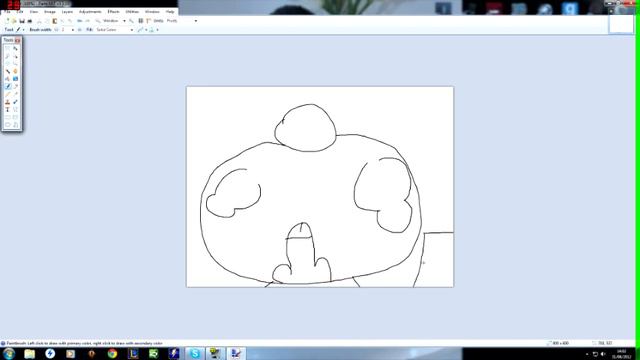
Task: Select the Rounded Rectangle tool
Action: [16, 117]
